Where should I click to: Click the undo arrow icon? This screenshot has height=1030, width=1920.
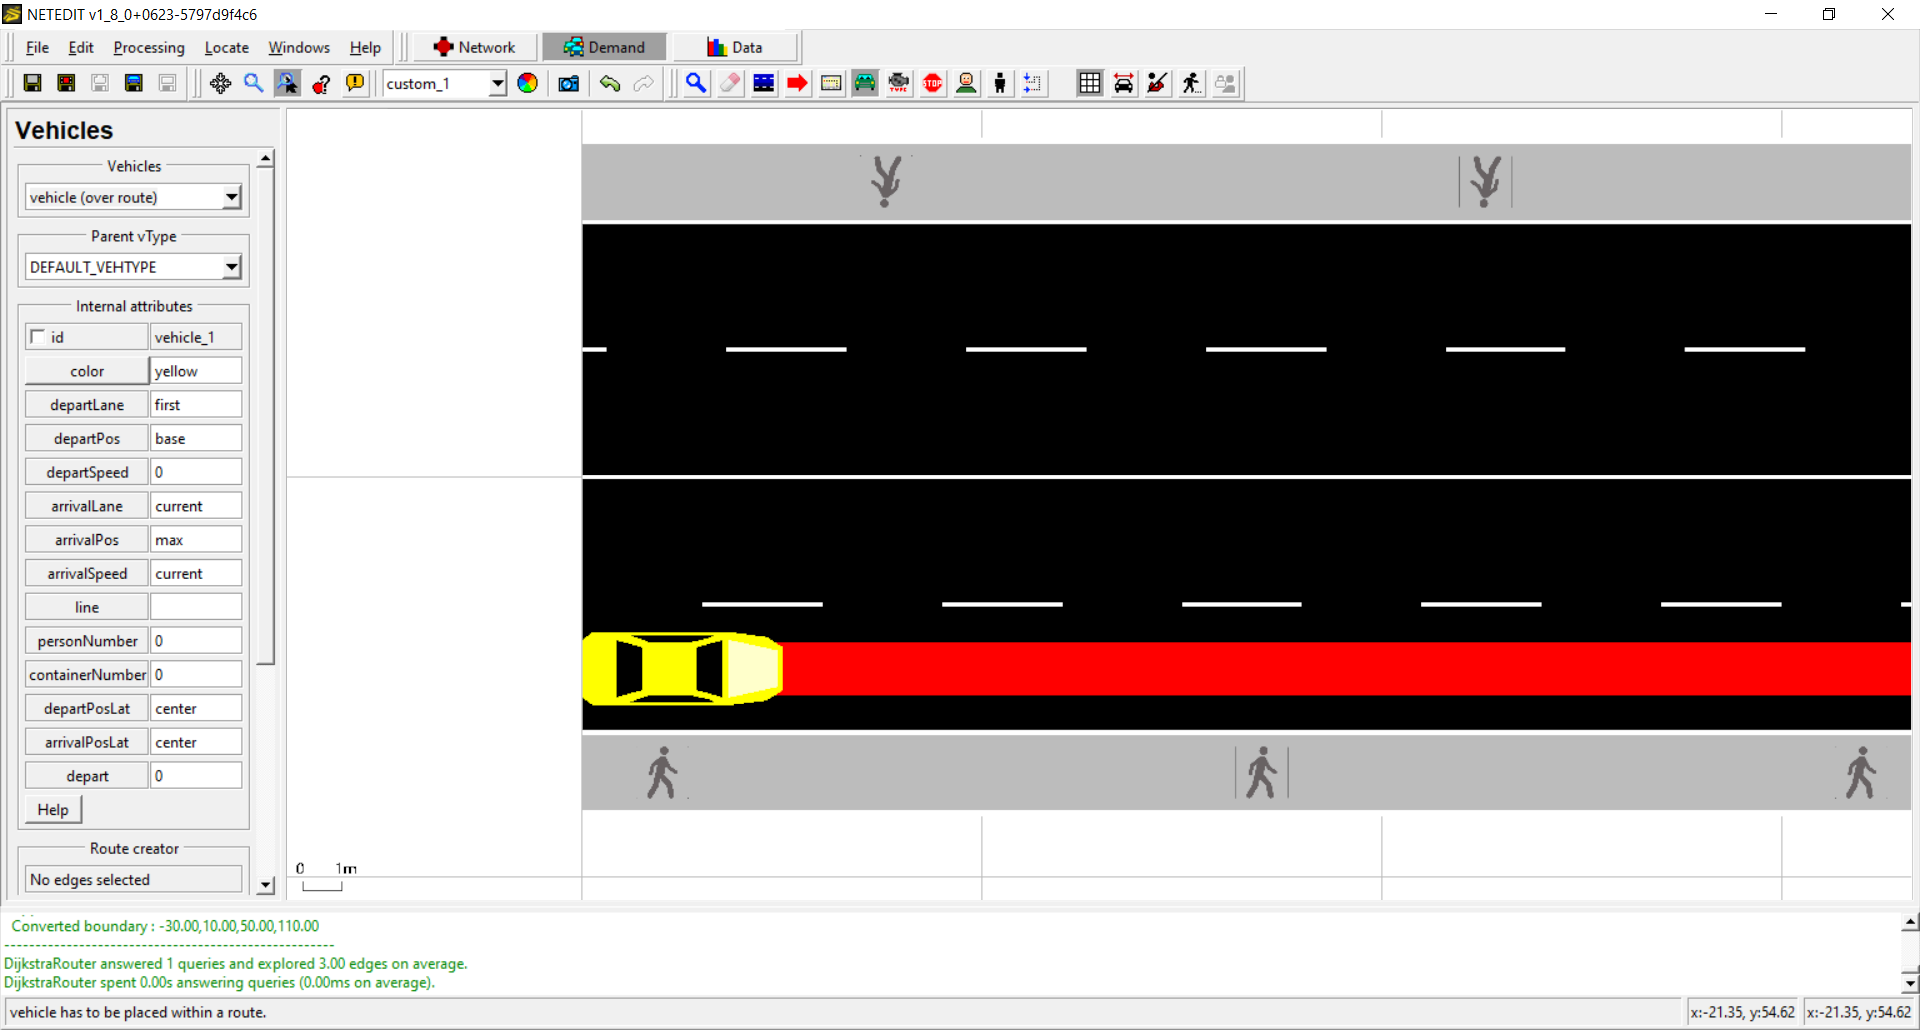609,84
